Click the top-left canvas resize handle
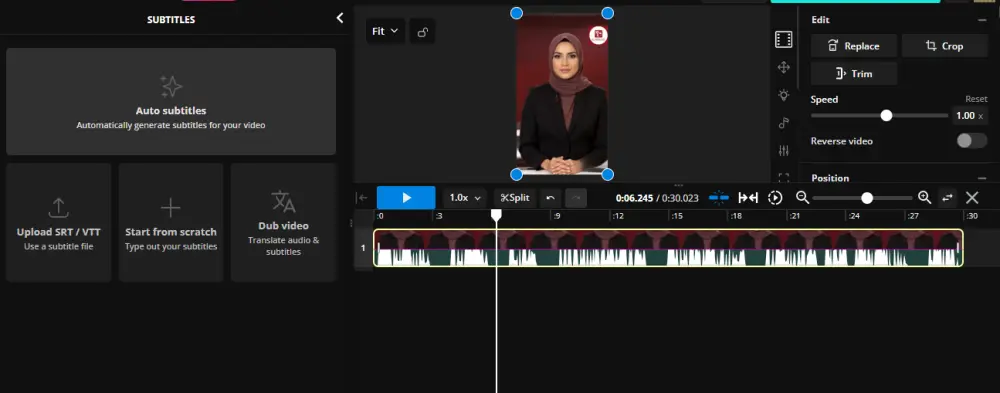Image resolution: width=1000 pixels, height=393 pixels. point(517,13)
